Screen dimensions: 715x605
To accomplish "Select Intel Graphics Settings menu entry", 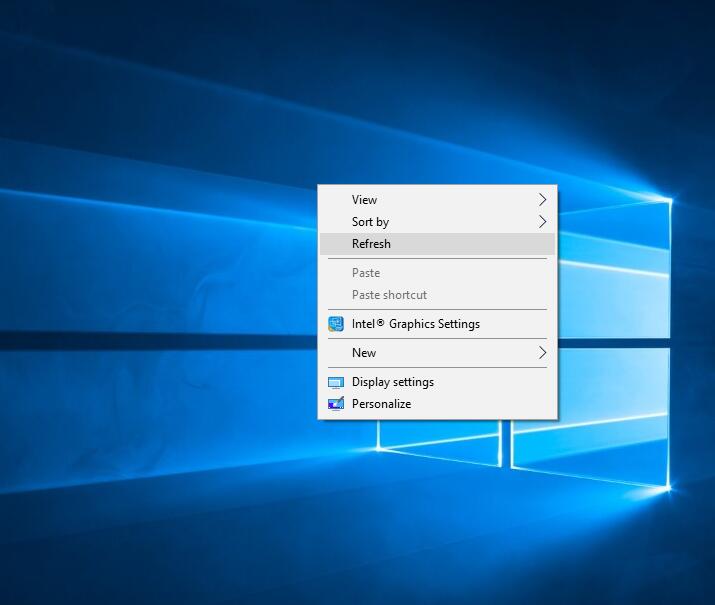I will click(437, 324).
